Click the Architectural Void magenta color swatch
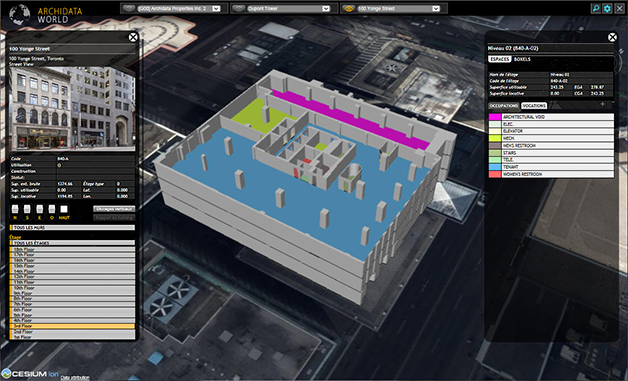The image size is (628, 381). pyautogui.click(x=495, y=117)
